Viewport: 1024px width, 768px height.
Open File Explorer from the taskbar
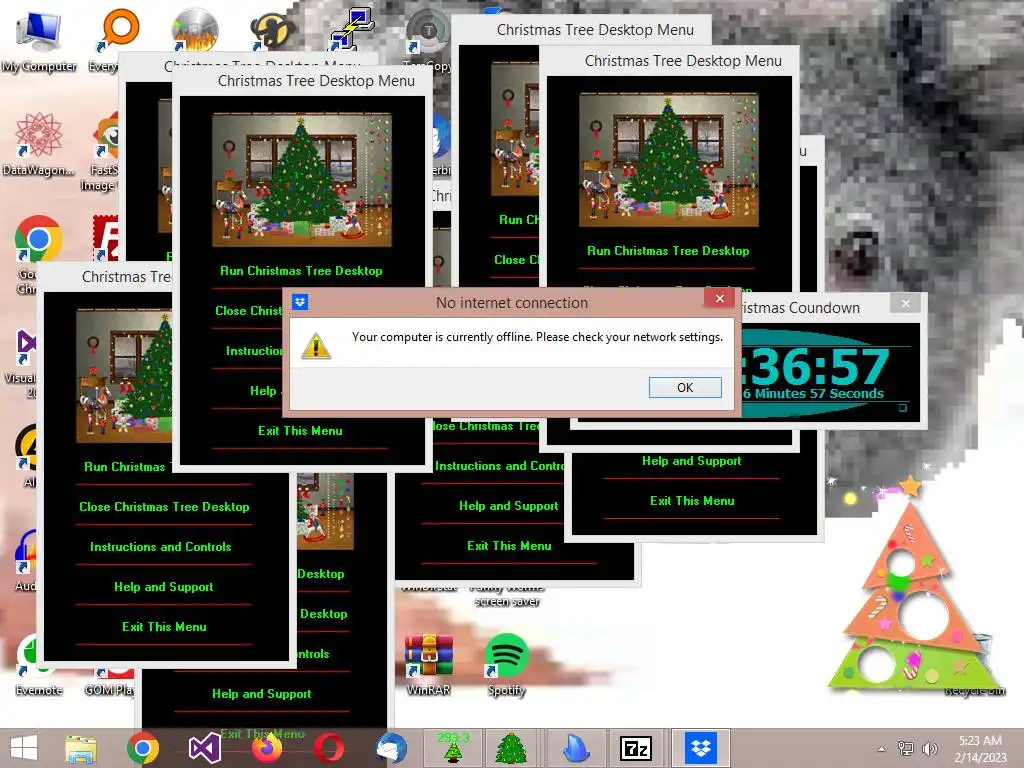81,748
